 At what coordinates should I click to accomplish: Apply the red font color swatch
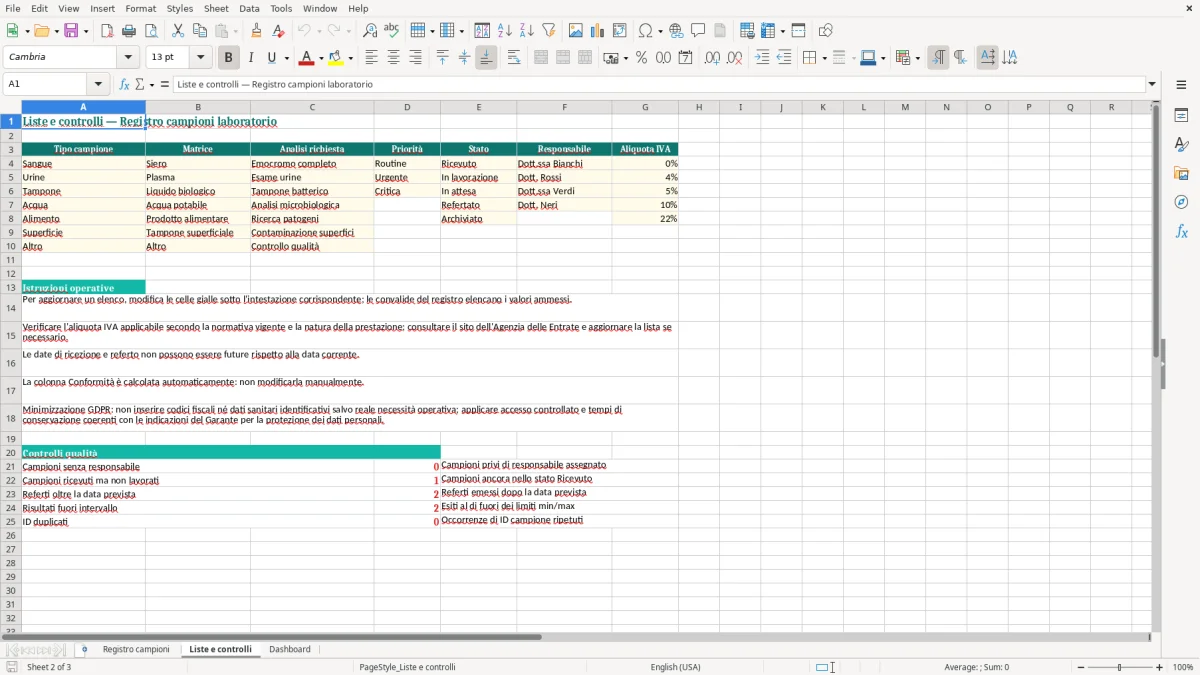click(306, 58)
